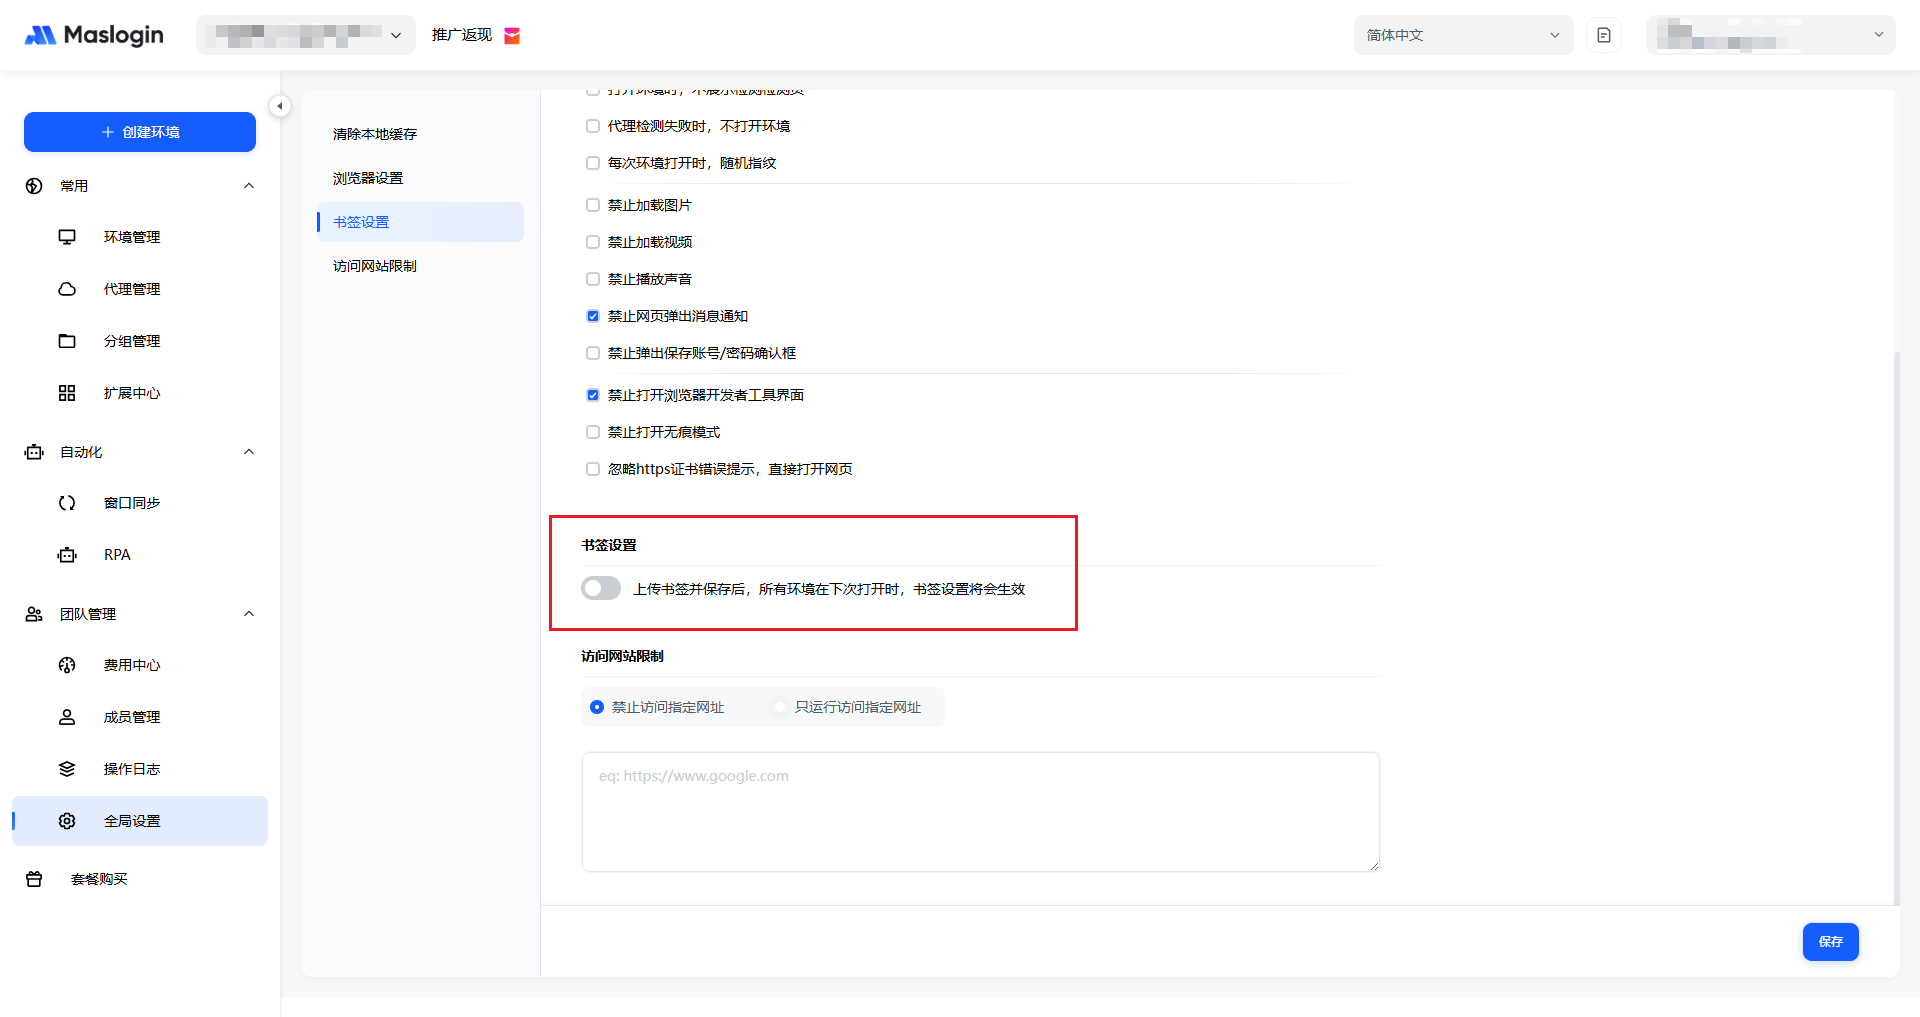Click the RPA robot icon

point(67,555)
